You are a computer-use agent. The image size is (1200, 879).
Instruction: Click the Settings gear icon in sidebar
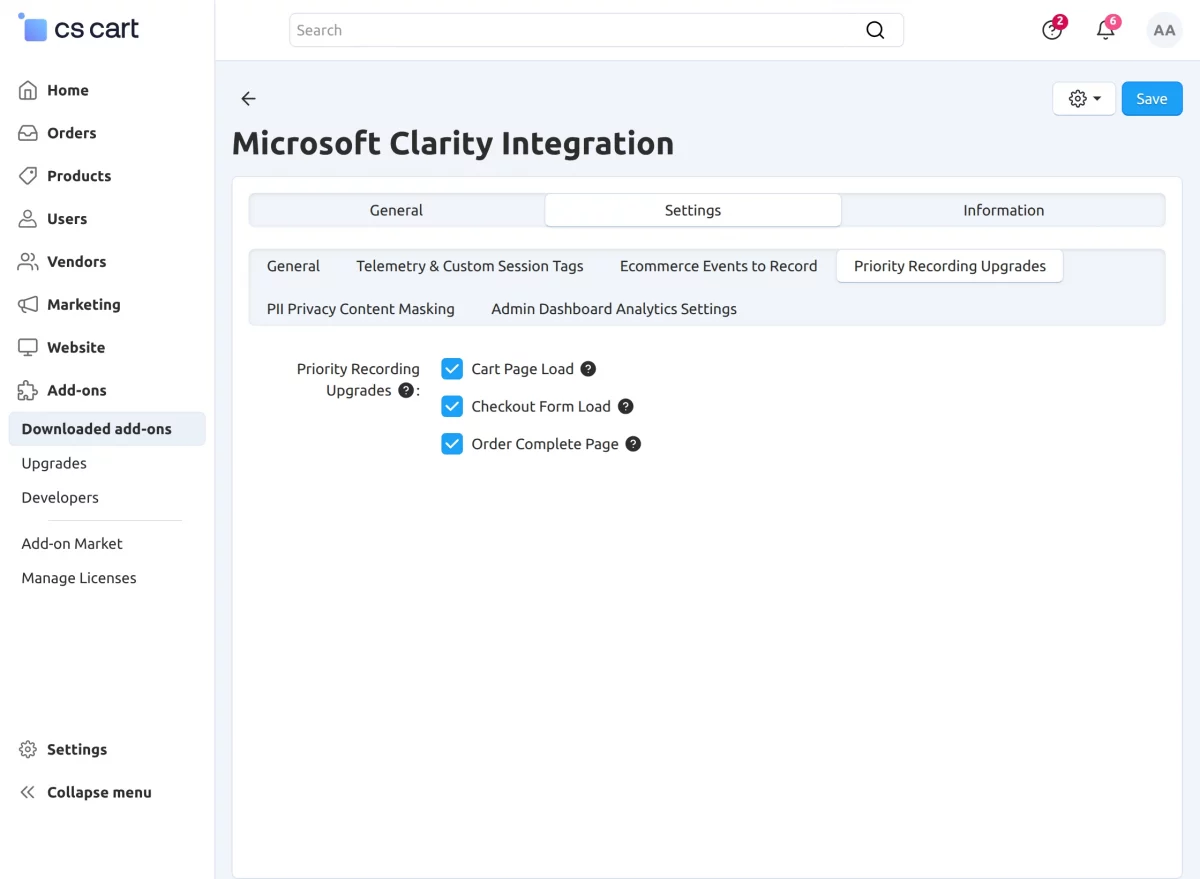click(x=28, y=750)
